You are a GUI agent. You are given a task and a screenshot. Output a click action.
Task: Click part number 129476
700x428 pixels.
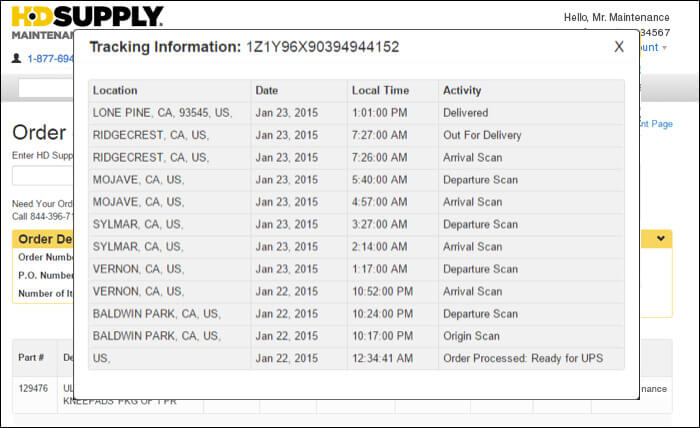click(x=33, y=388)
